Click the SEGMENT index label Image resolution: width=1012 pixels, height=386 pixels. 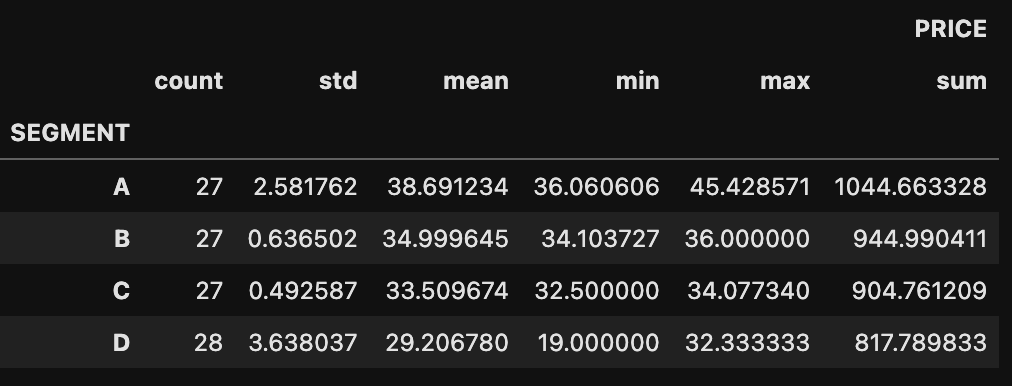[70, 133]
